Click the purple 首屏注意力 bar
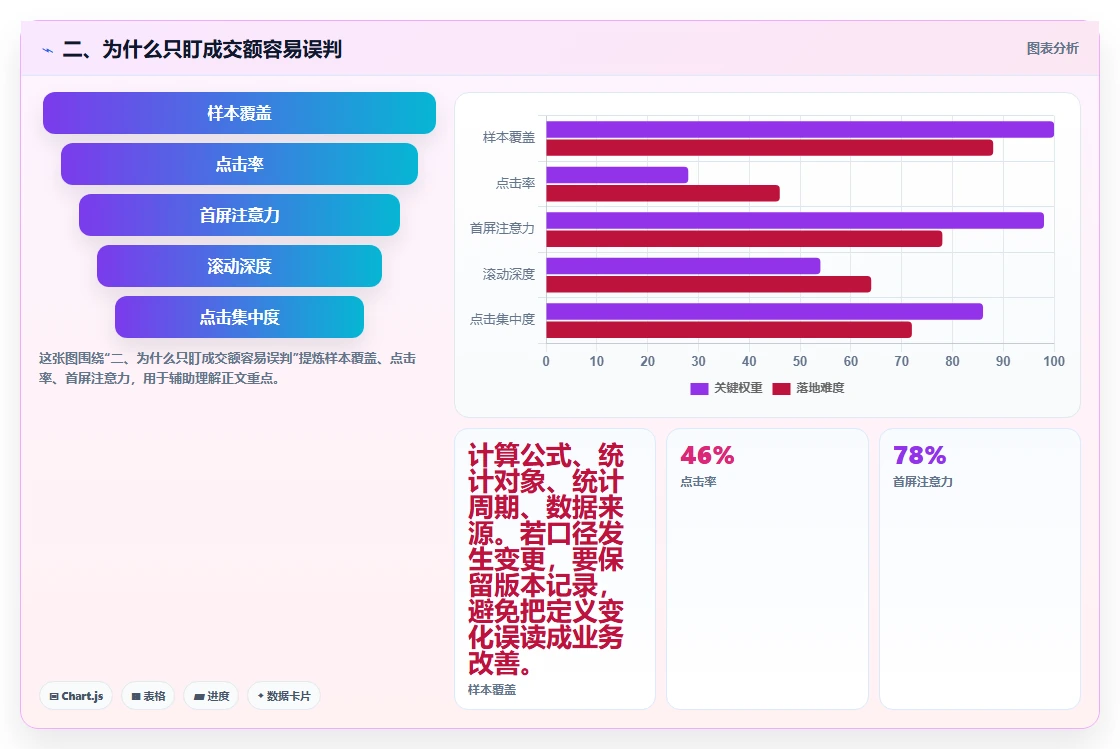The height and width of the screenshot is (749, 1120). [x=795, y=220]
